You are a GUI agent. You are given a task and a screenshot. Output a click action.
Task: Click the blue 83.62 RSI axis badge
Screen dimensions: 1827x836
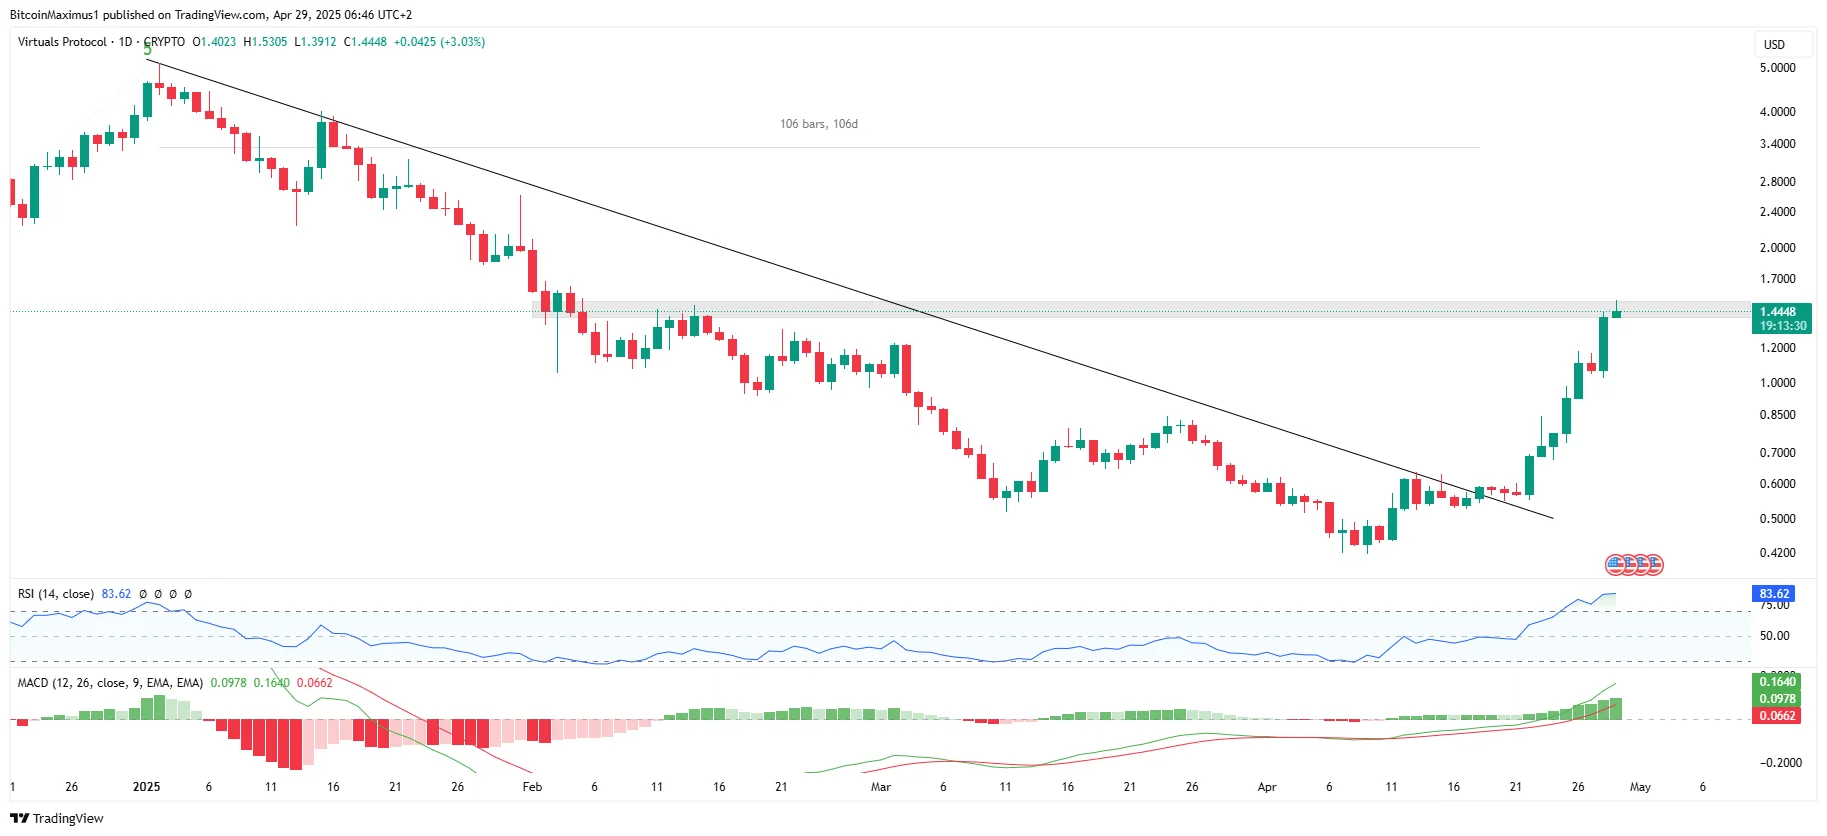(1774, 594)
